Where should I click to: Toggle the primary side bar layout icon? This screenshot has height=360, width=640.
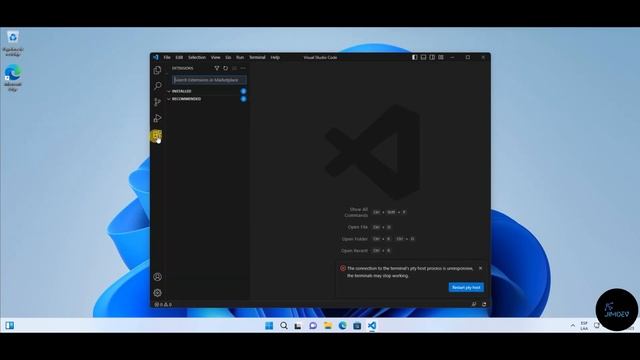point(415,58)
